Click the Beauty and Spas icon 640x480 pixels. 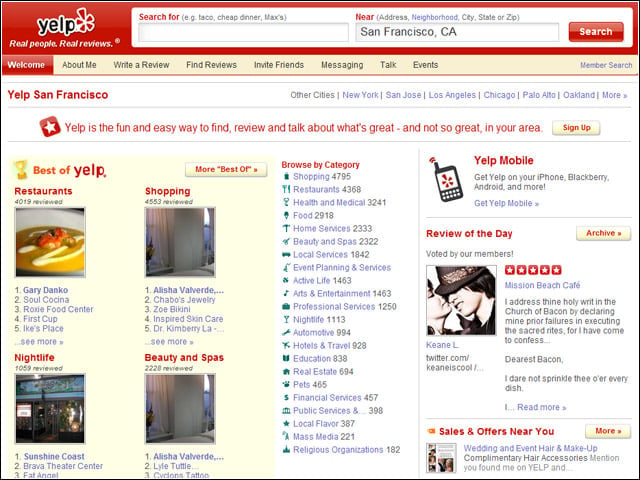click(286, 242)
